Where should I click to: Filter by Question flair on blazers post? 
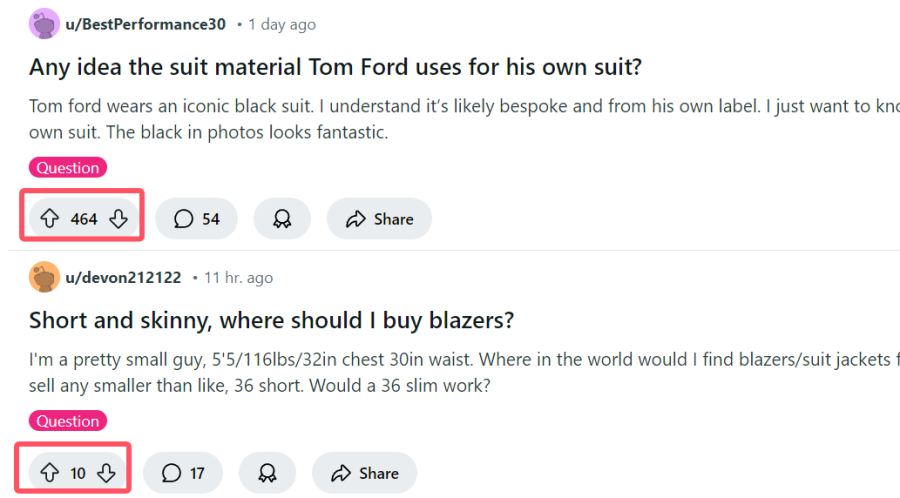(68, 421)
